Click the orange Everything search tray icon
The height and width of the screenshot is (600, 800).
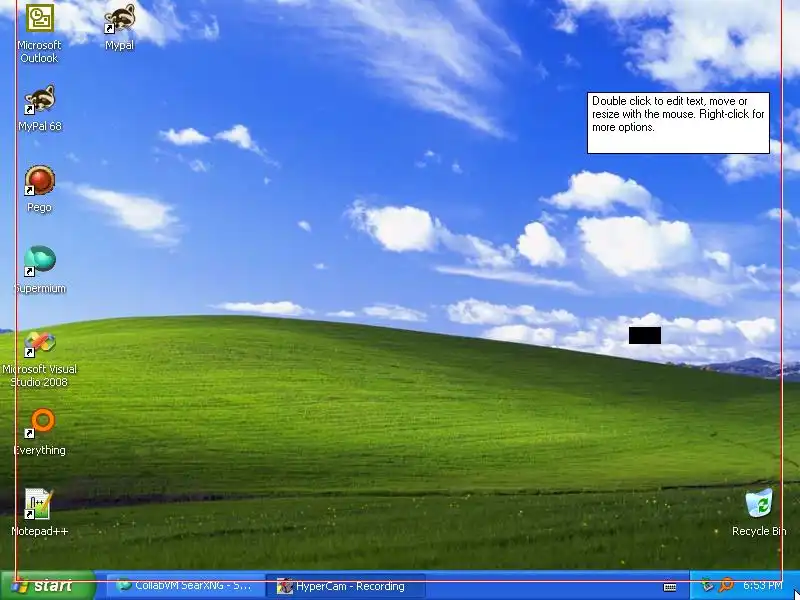tap(726, 585)
